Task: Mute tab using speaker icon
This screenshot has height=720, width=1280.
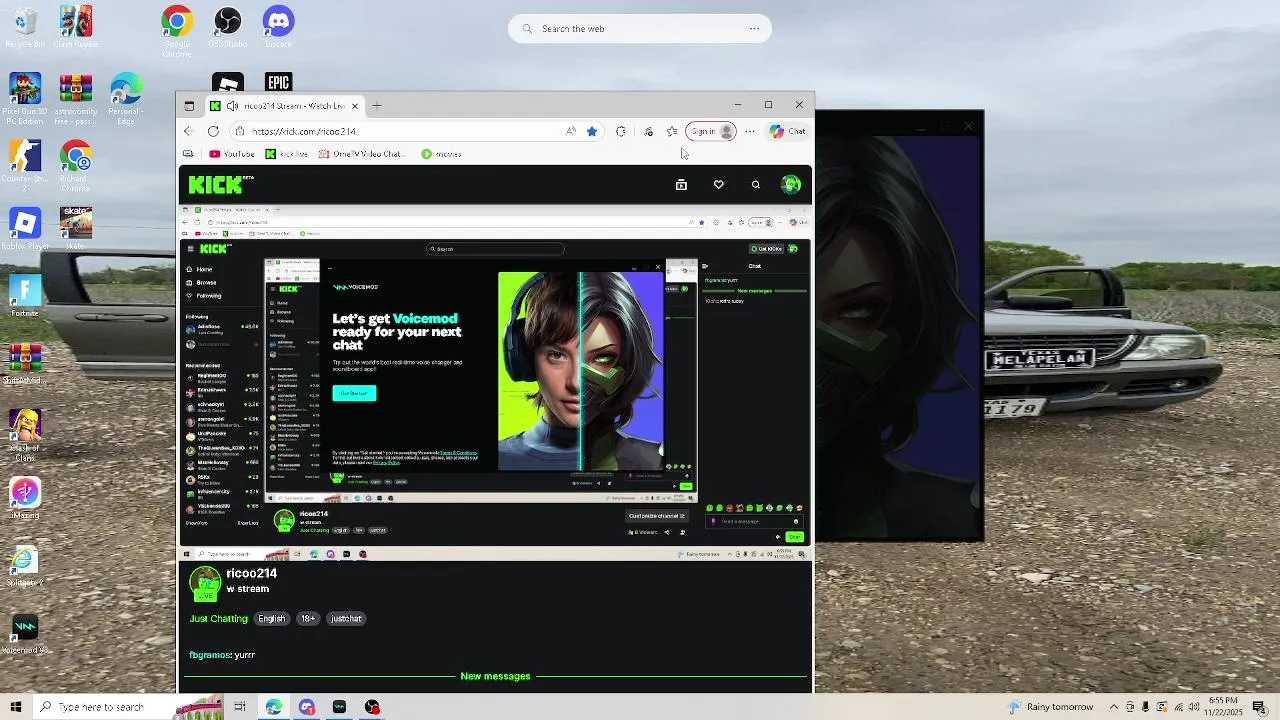Action: pos(232,105)
